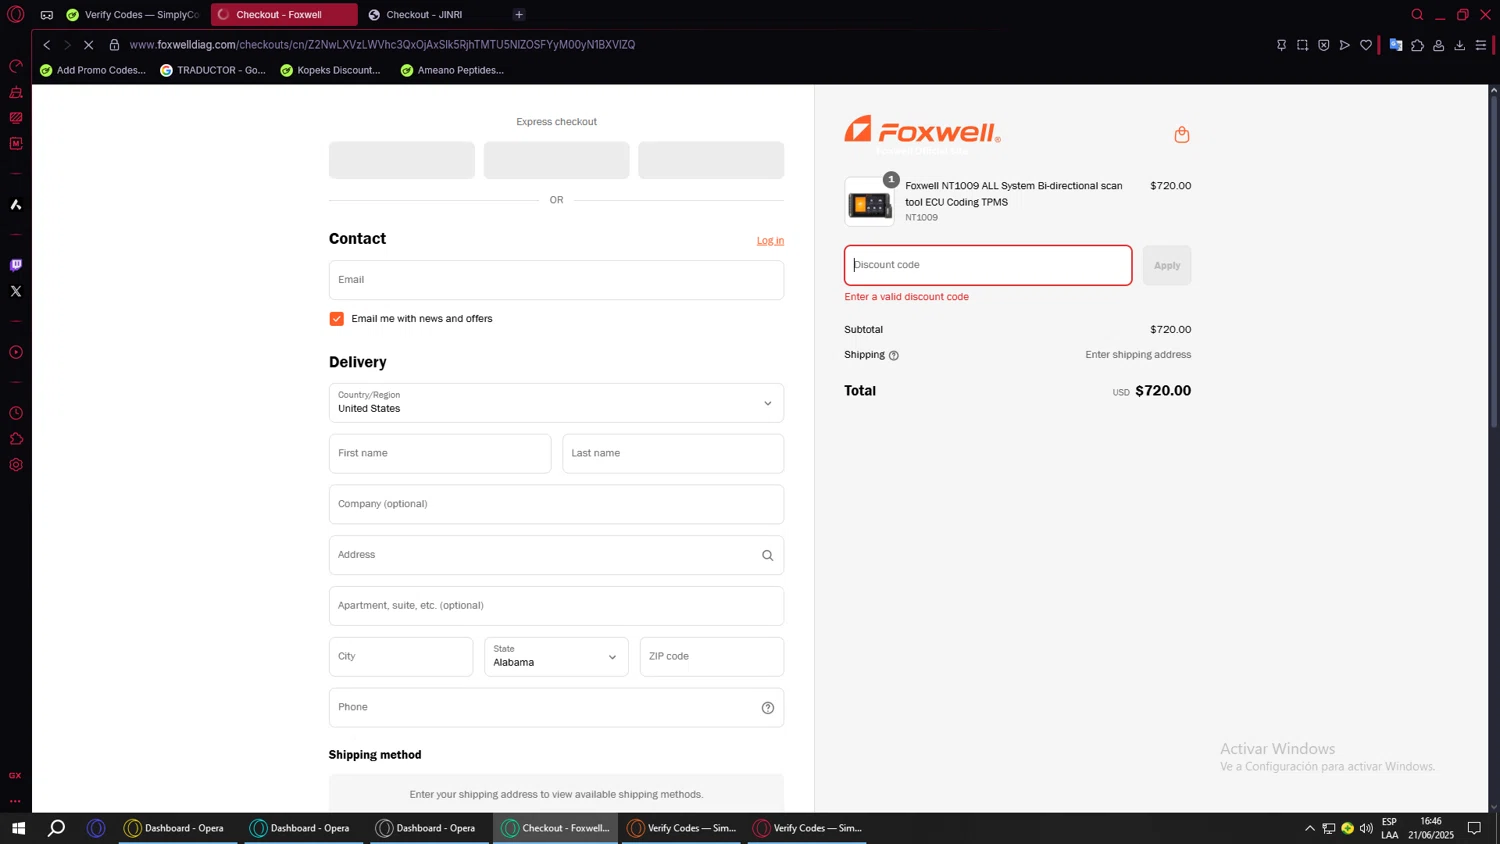Screen dimensions: 1500x844
Task: Focus the Email input field
Action: pos(556,280)
